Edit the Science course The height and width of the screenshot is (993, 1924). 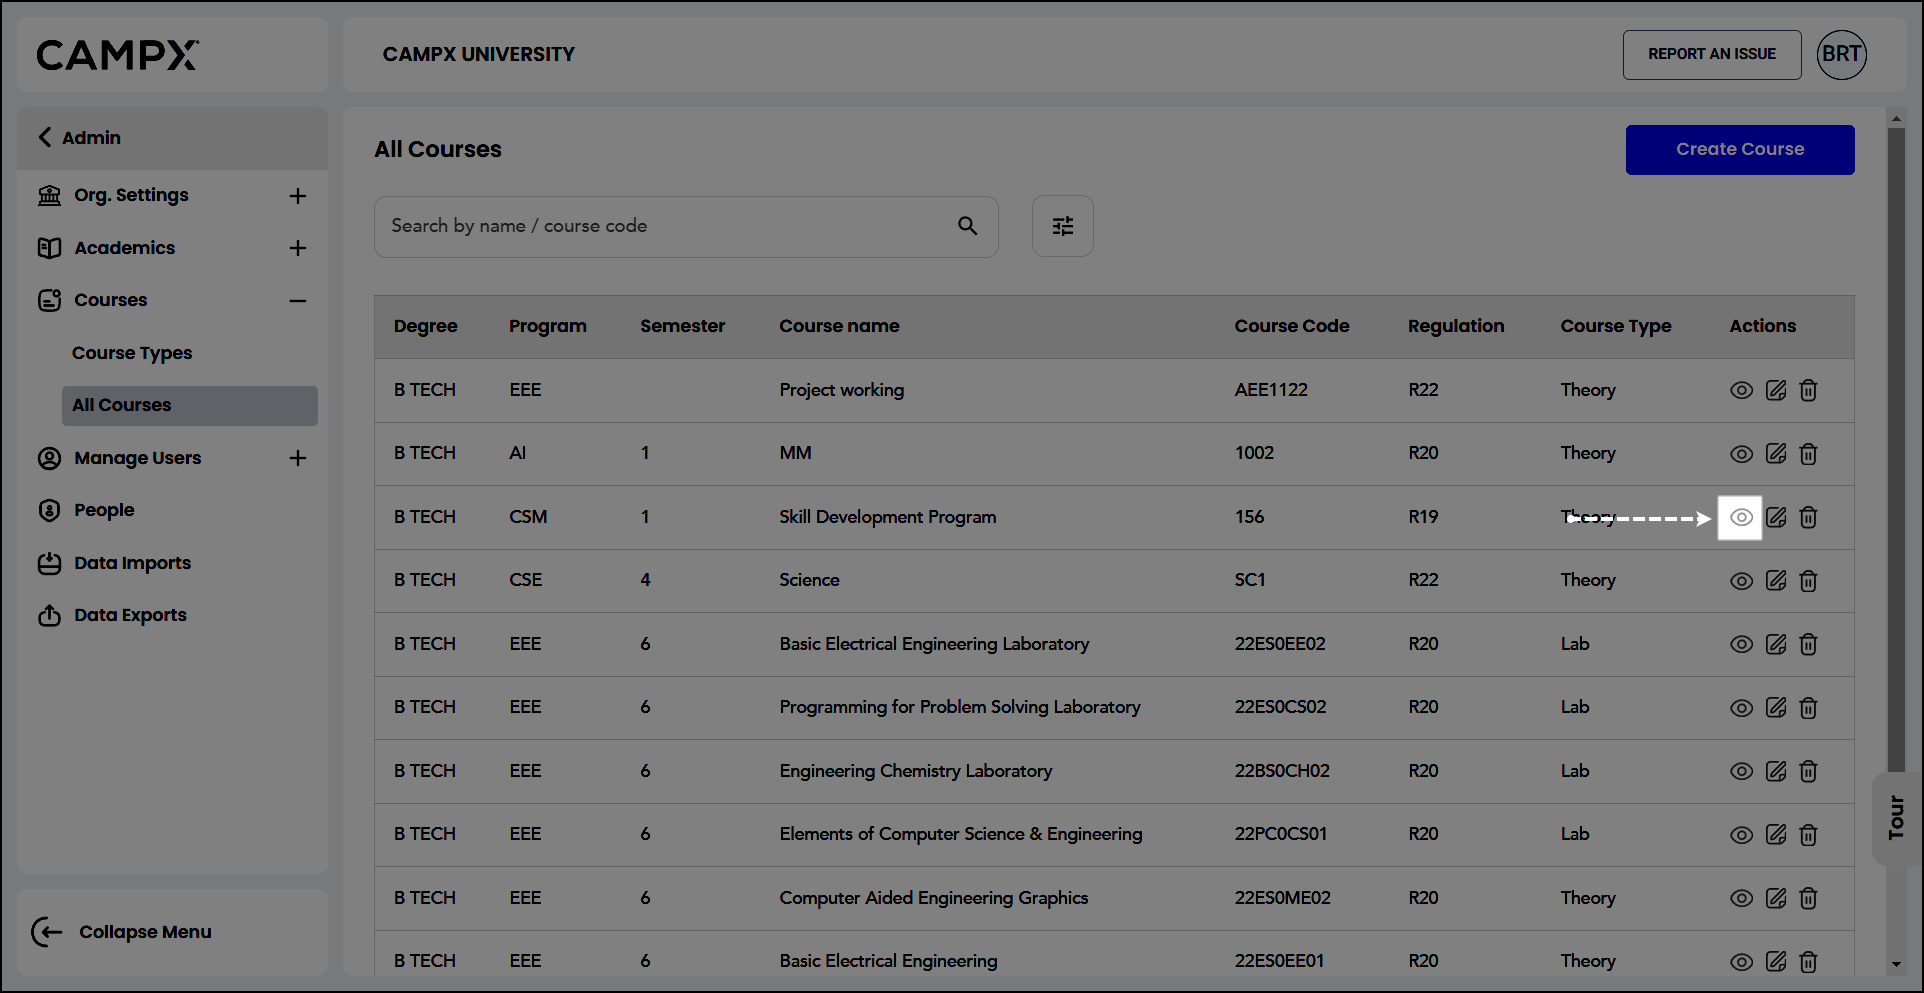coord(1775,581)
